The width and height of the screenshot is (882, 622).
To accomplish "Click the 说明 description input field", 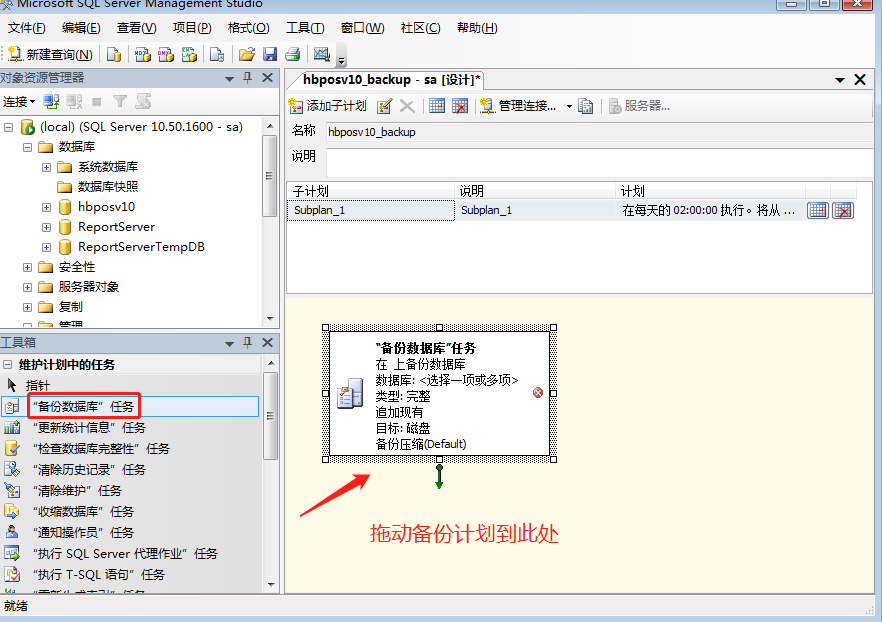I will tap(600, 163).
